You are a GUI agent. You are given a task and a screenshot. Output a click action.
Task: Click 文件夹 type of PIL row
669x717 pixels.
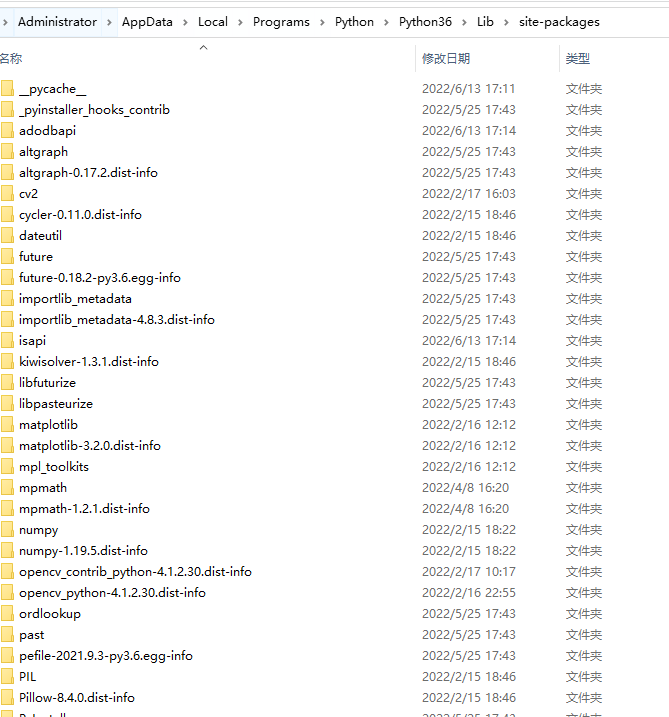(x=584, y=677)
